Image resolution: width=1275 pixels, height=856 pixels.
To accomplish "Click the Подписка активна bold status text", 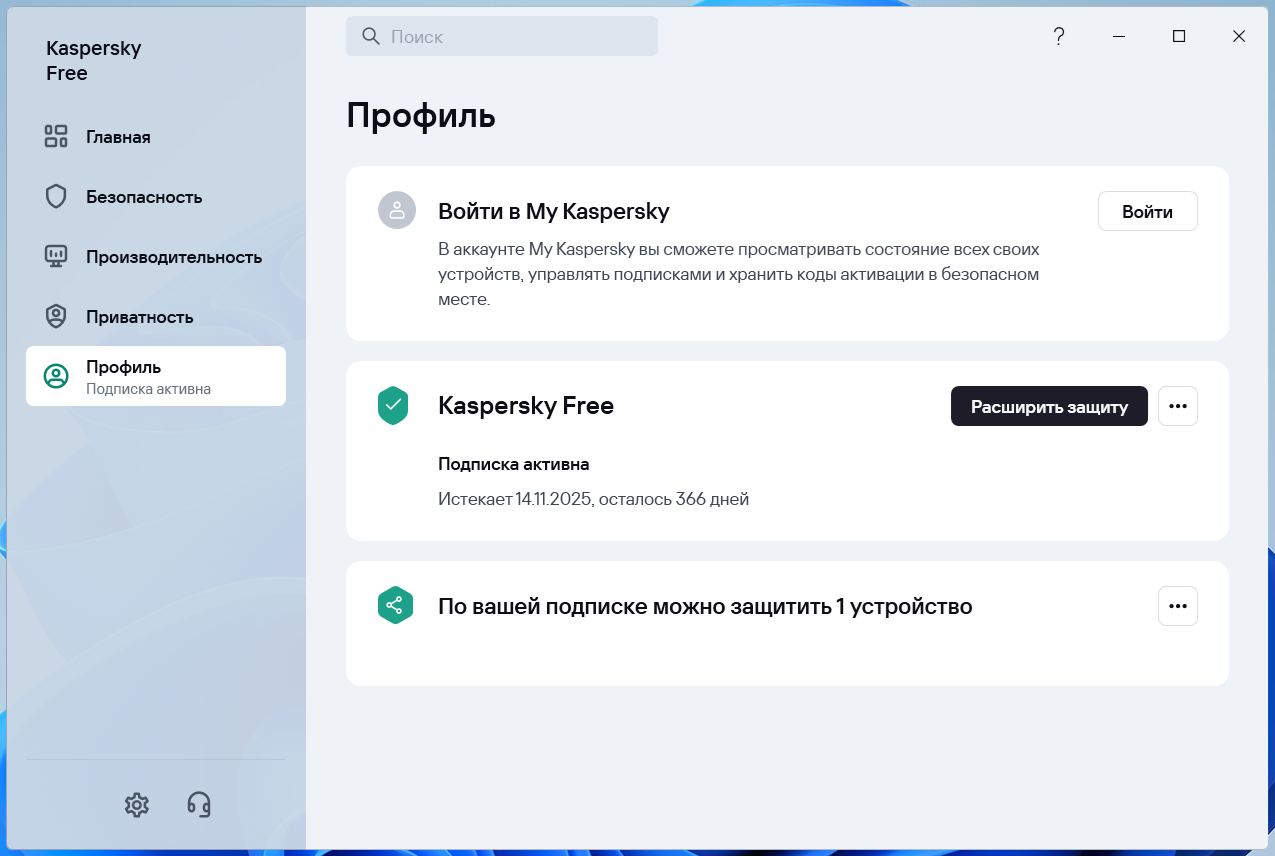I will tap(514, 464).
